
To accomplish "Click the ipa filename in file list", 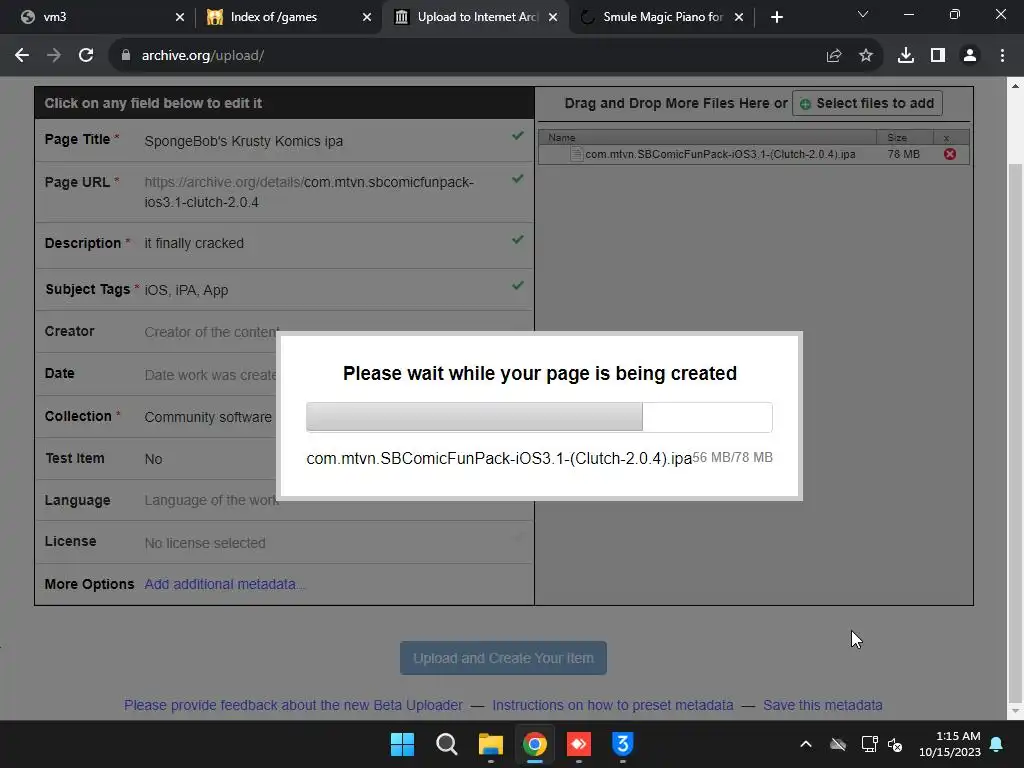I will [720, 154].
